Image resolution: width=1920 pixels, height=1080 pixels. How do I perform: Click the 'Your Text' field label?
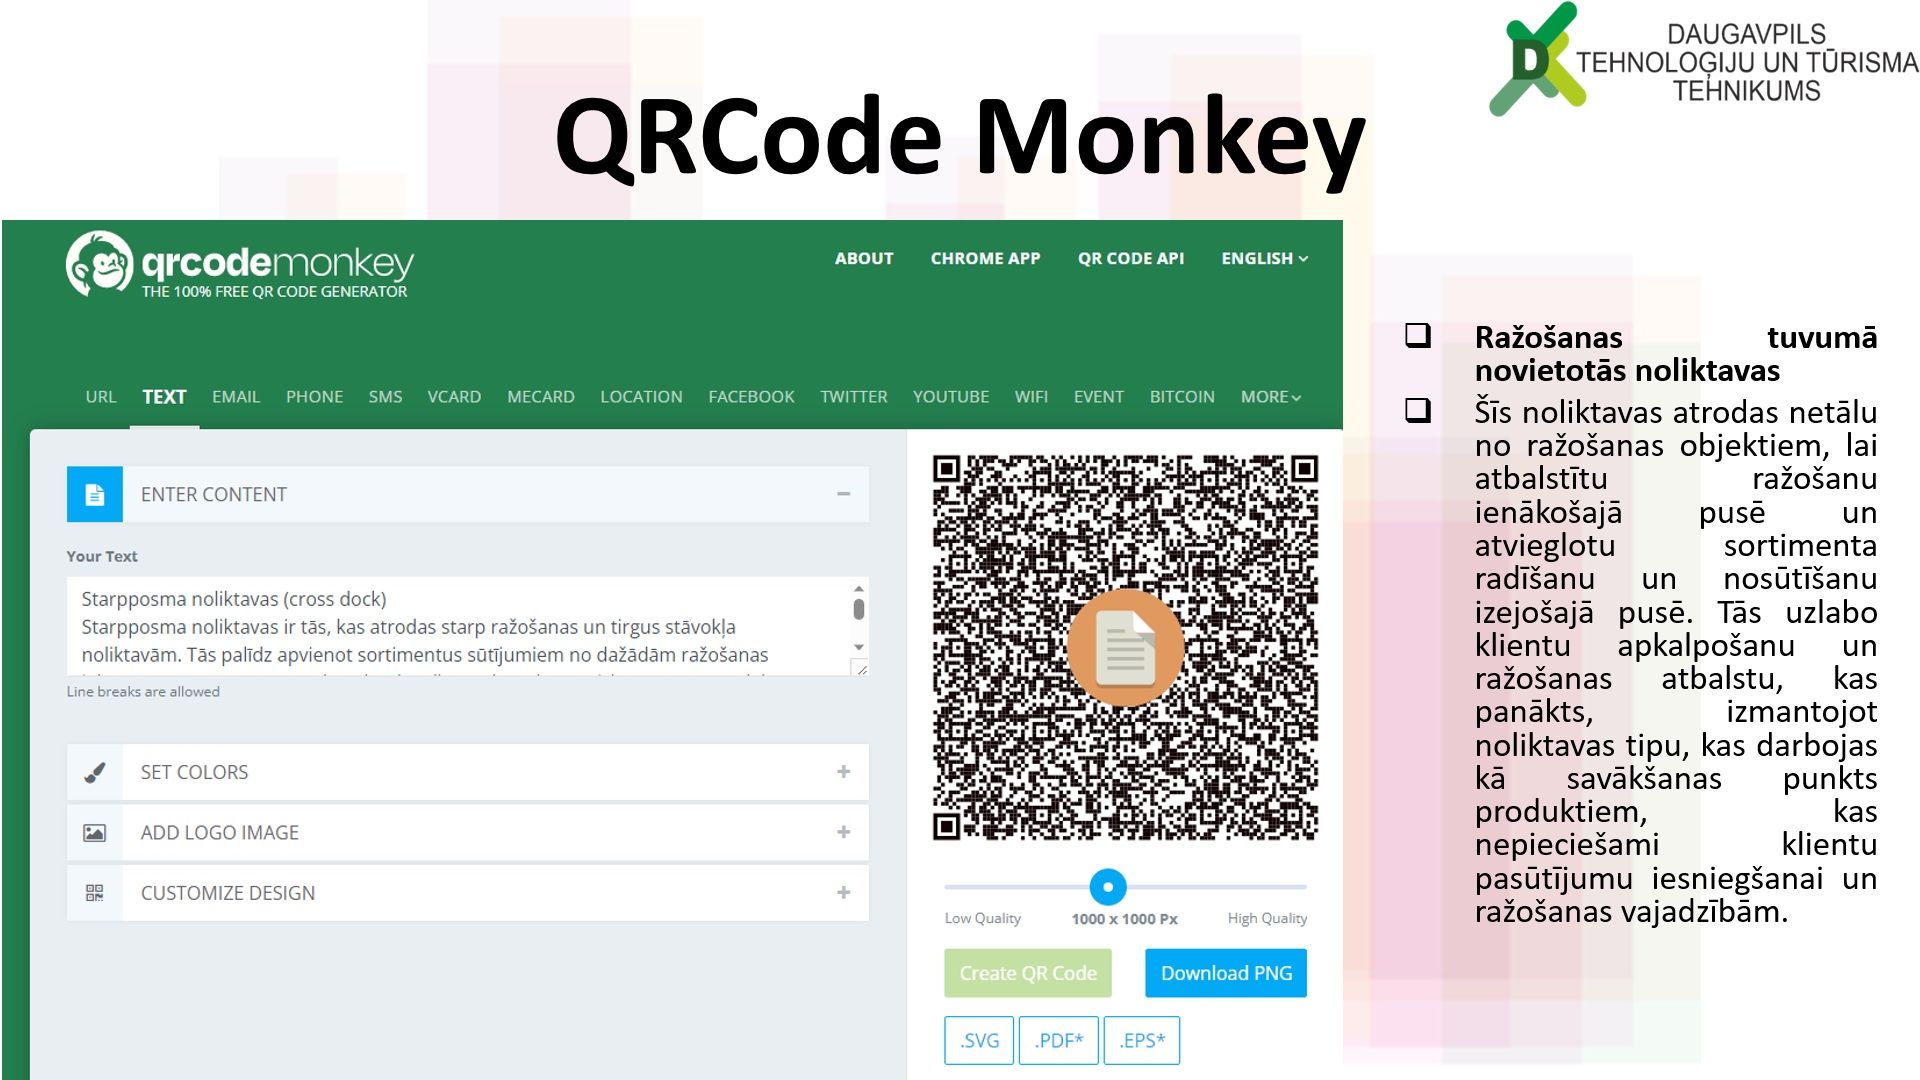[x=102, y=556]
